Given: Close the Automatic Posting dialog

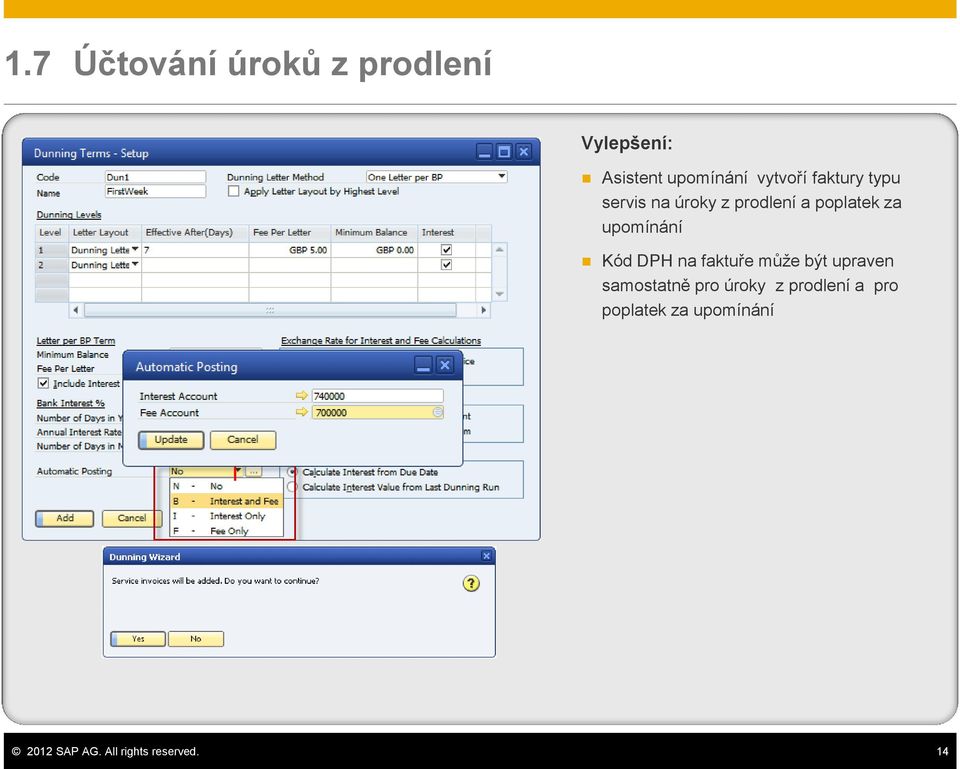Looking at the screenshot, I should point(444,366).
